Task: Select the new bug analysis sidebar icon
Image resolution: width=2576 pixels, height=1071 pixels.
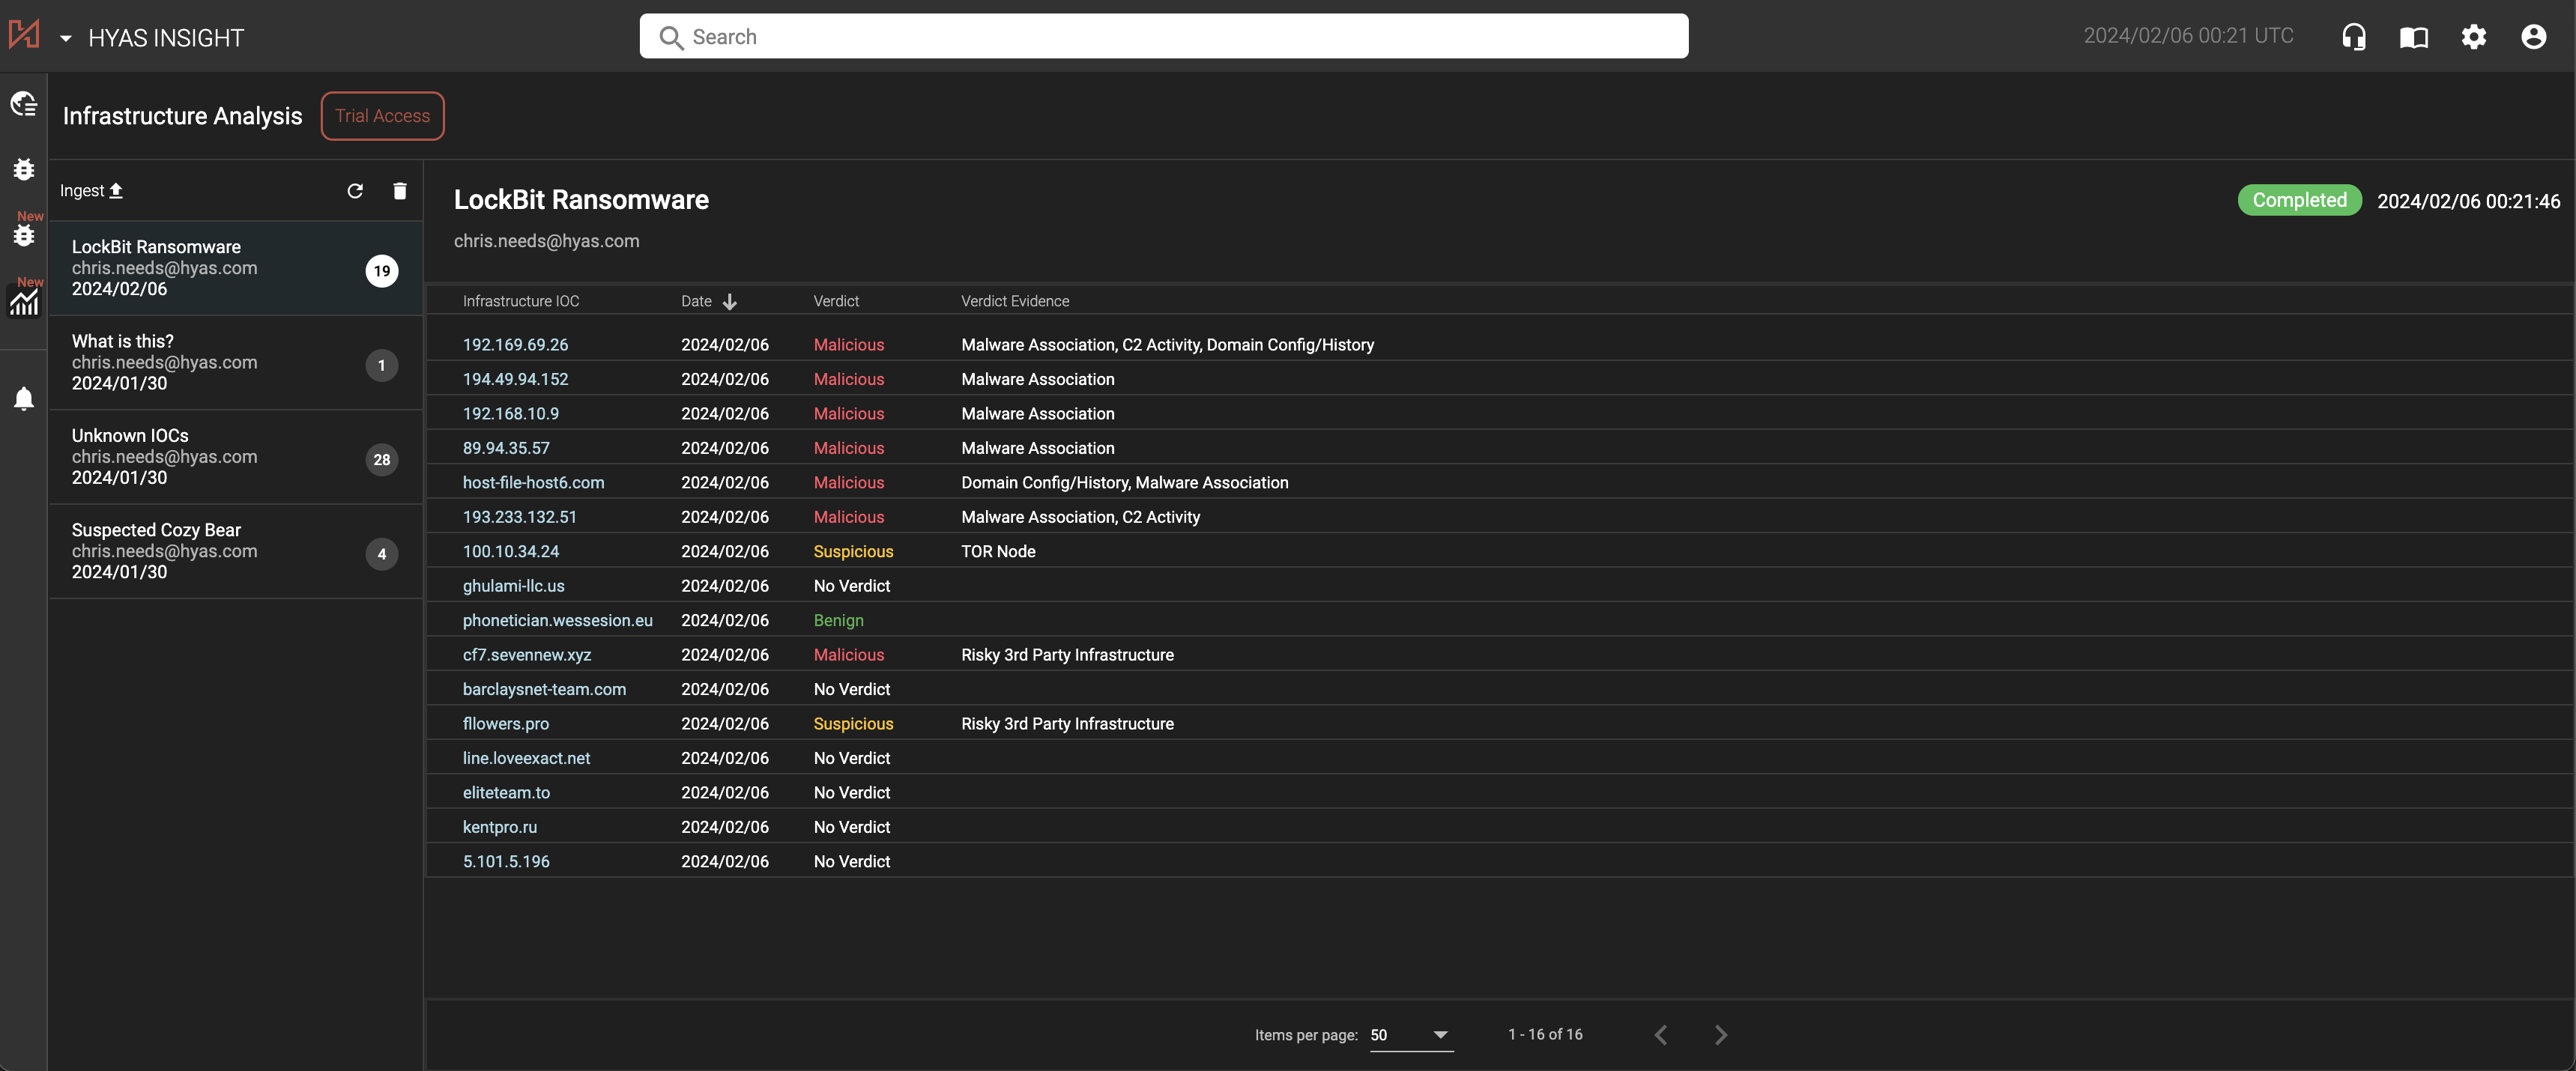Action: [x=24, y=236]
